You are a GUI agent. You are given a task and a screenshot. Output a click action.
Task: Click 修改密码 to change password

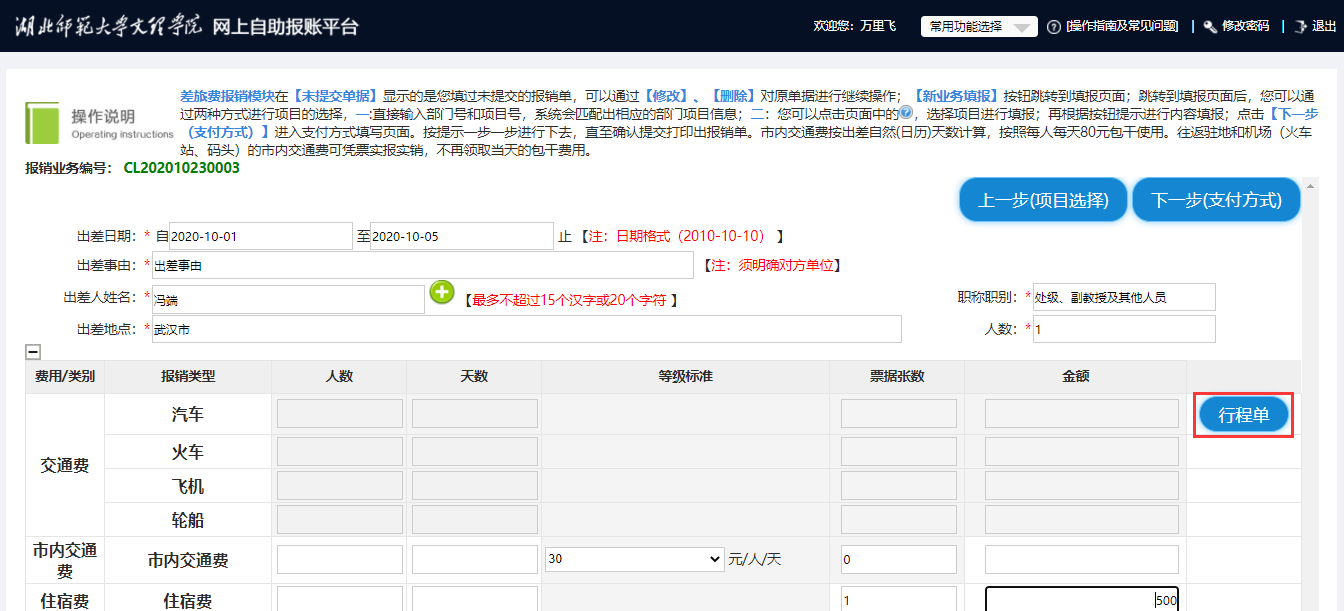pos(1245,27)
